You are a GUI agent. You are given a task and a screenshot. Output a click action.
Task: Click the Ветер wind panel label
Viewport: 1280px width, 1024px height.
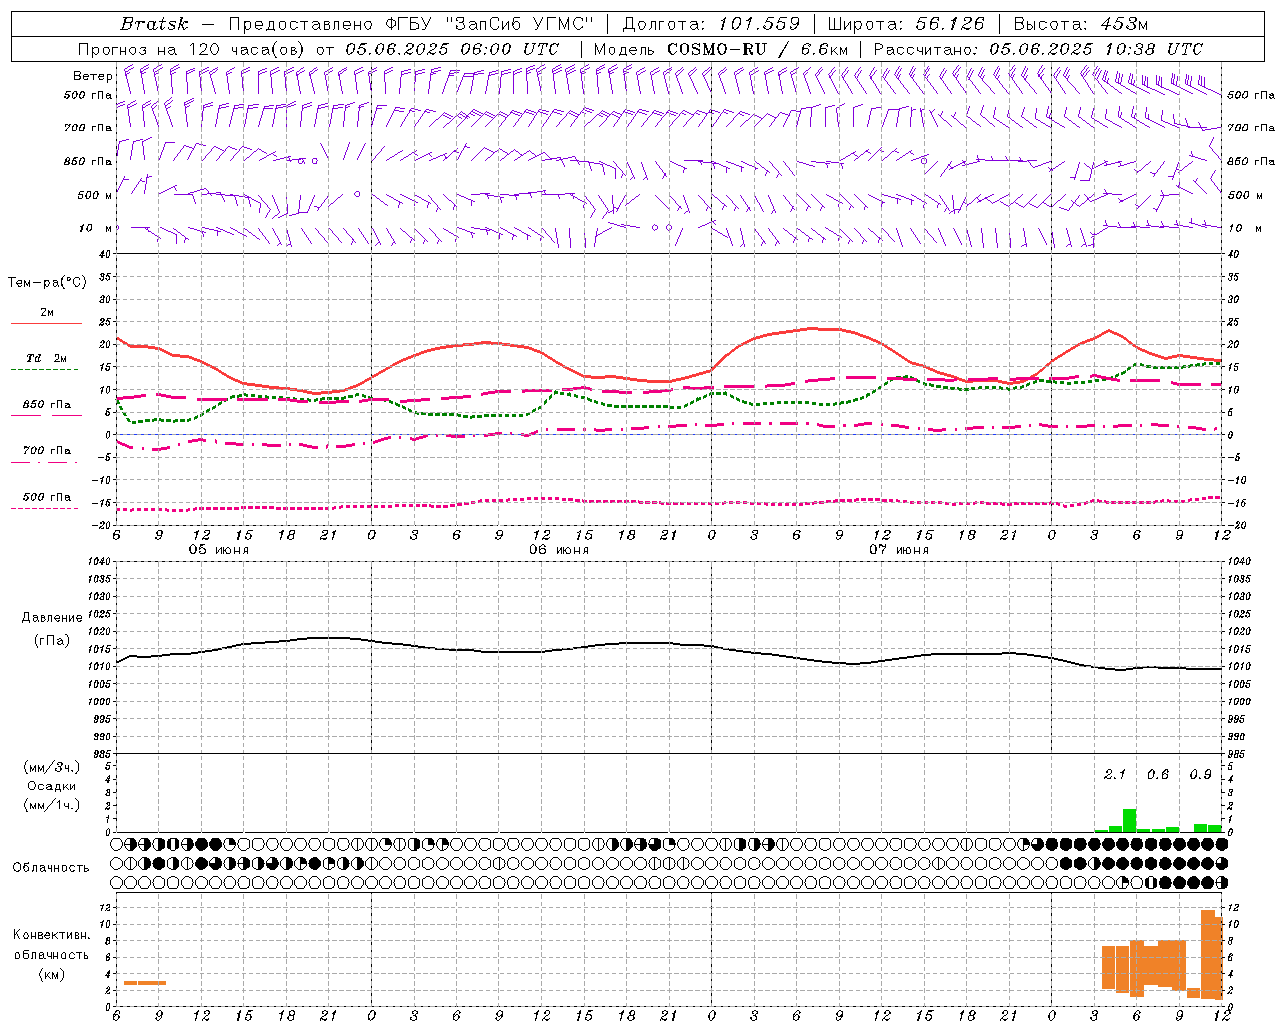click(x=93, y=76)
